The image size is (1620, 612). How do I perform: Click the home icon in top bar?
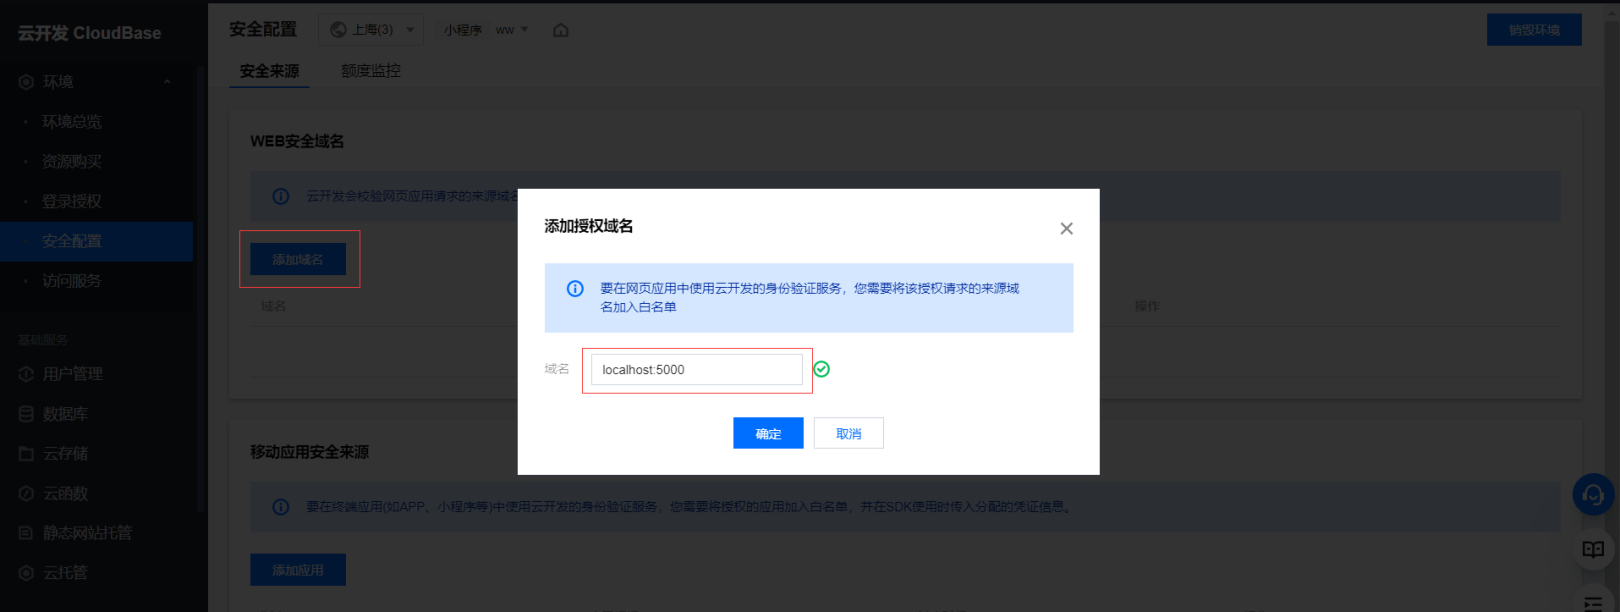561,30
